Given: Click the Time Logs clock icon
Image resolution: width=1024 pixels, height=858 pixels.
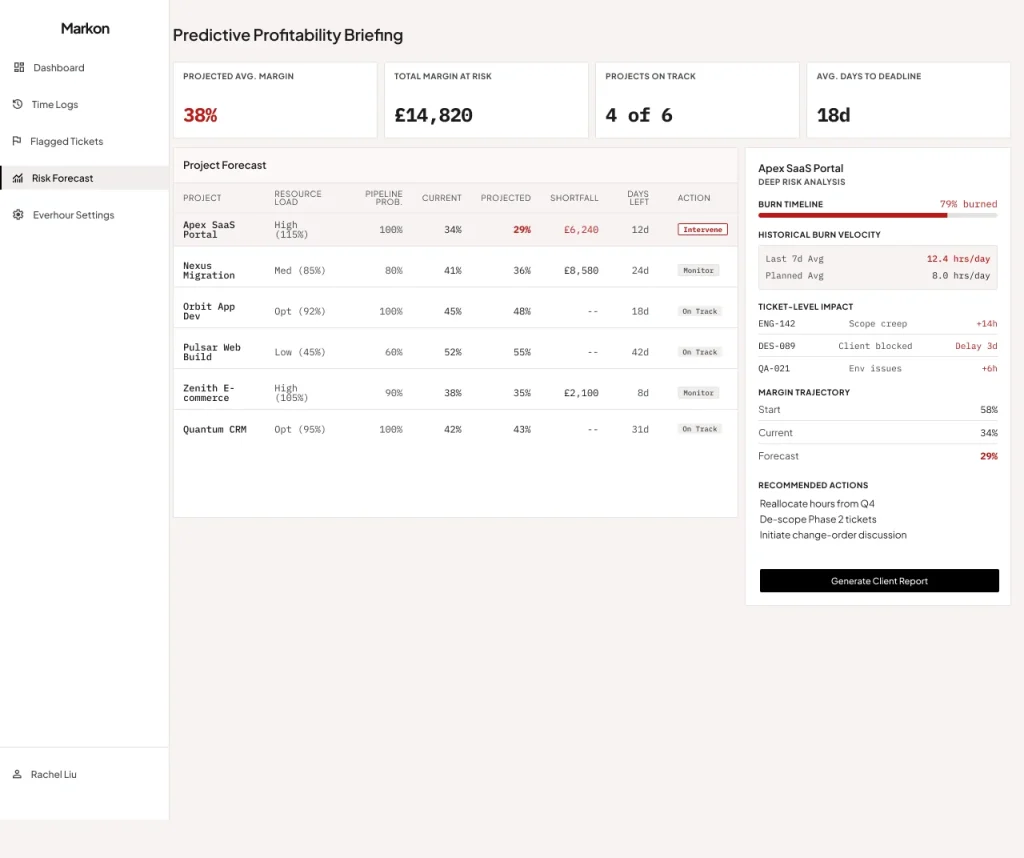Looking at the screenshot, I should coord(18,104).
